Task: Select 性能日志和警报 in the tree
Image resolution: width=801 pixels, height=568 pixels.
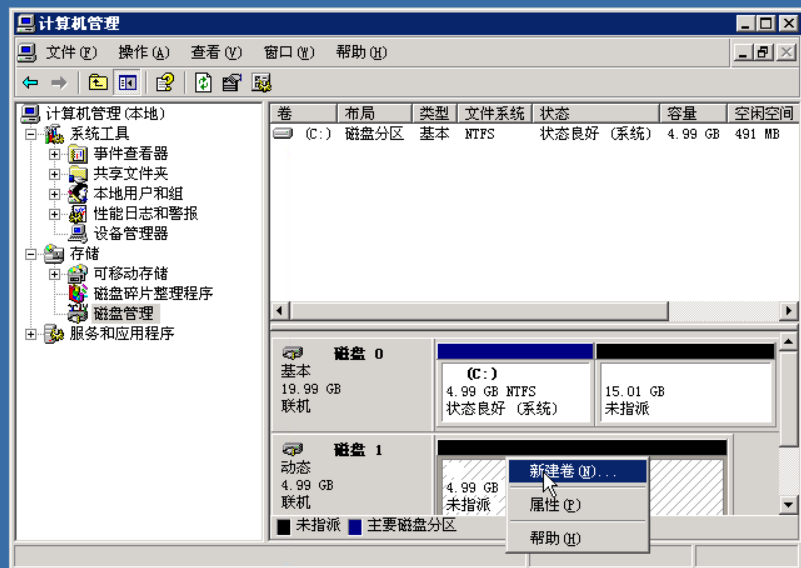Action: (x=145, y=214)
